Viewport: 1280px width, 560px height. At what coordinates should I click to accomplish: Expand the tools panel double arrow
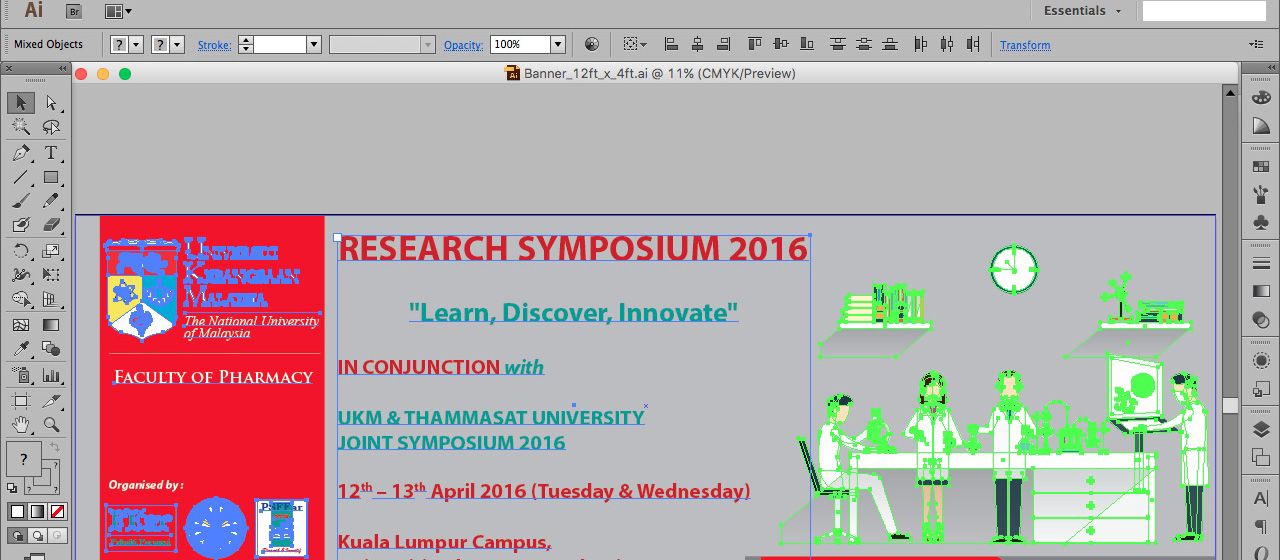tap(64, 68)
